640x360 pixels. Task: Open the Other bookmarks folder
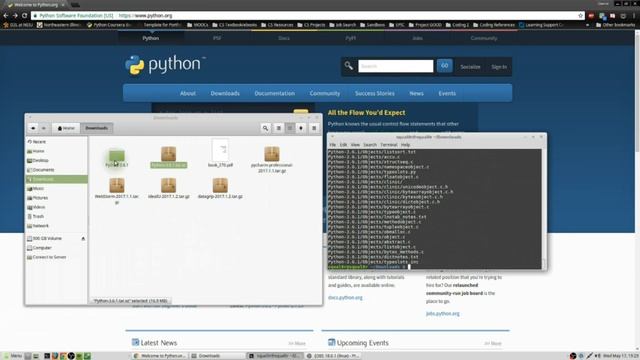click(x=615, y=25)
